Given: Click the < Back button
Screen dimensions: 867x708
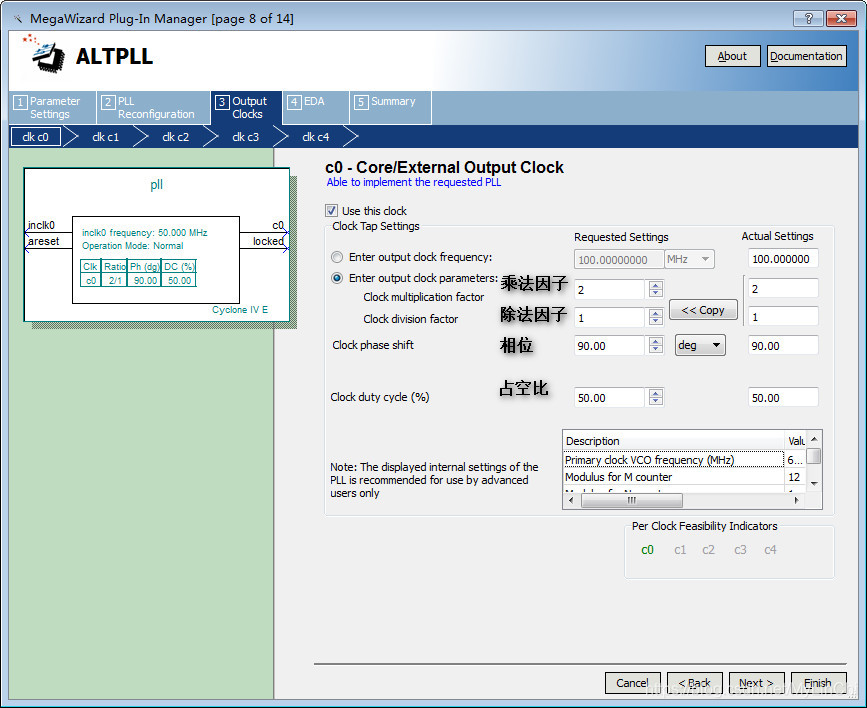Looking at the screenshot, I should pyautogui.click(x=694, y=683).
